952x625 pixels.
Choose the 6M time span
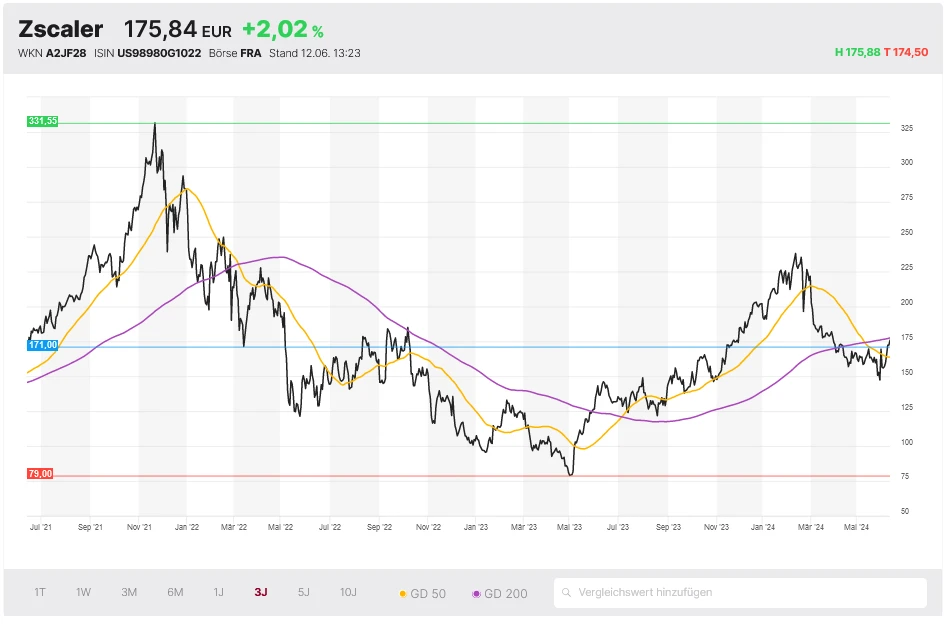pyautogui.click(x=175, y=592)
